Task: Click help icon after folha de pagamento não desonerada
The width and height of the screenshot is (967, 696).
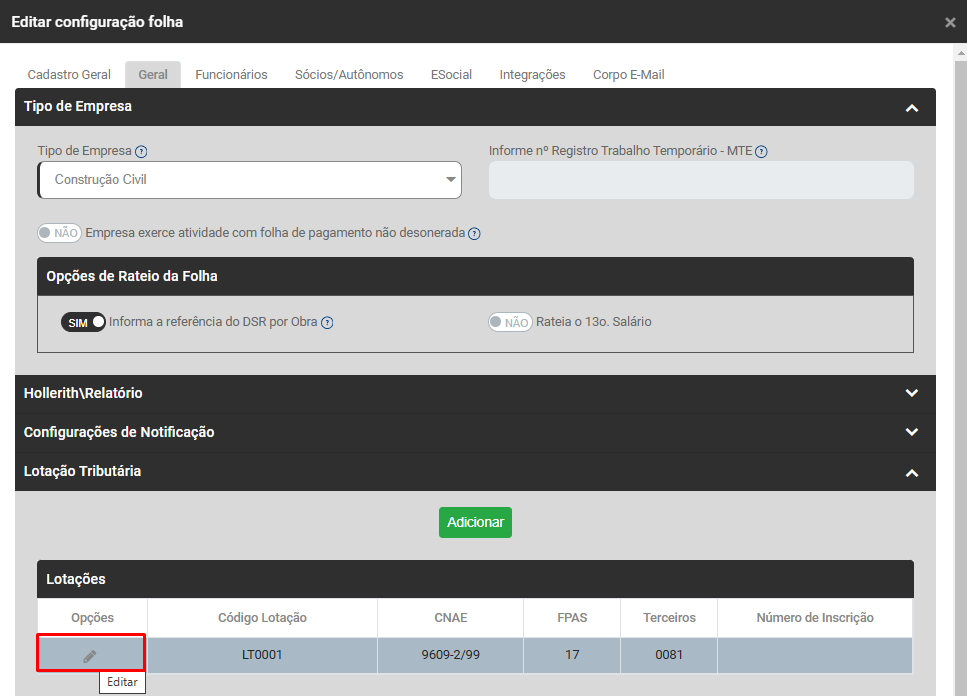Action: click(474, 234)
